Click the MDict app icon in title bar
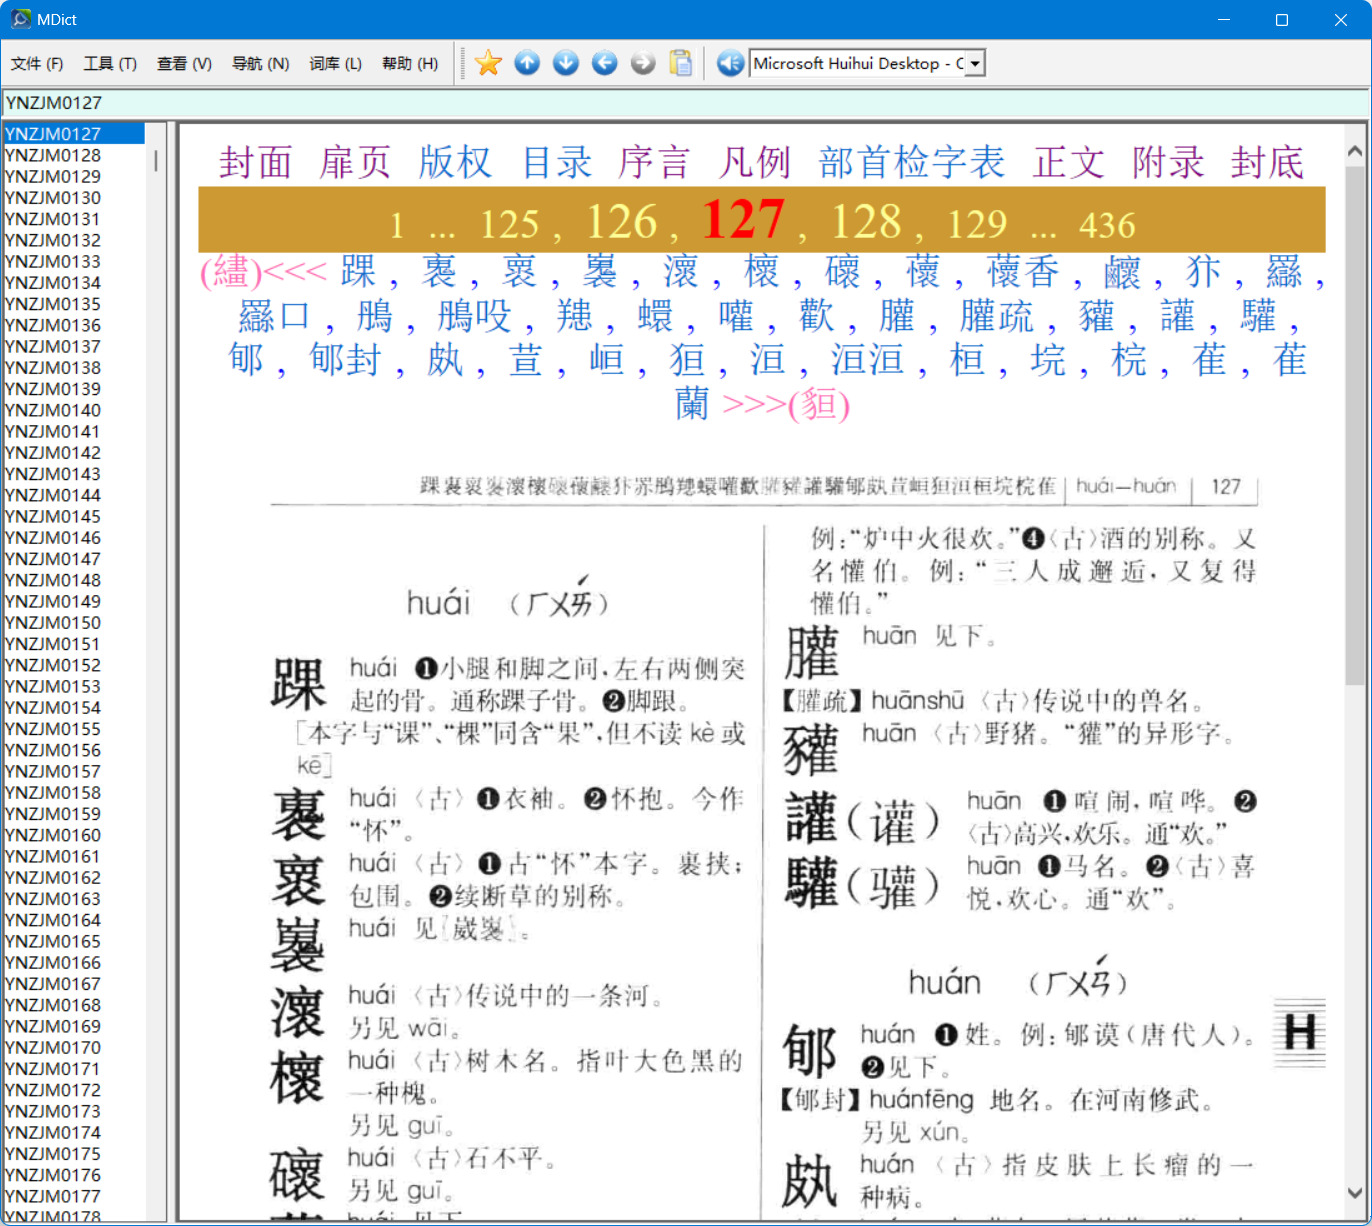The width and height of the screenshot is (1372, 1226). [x=20, y=19]
